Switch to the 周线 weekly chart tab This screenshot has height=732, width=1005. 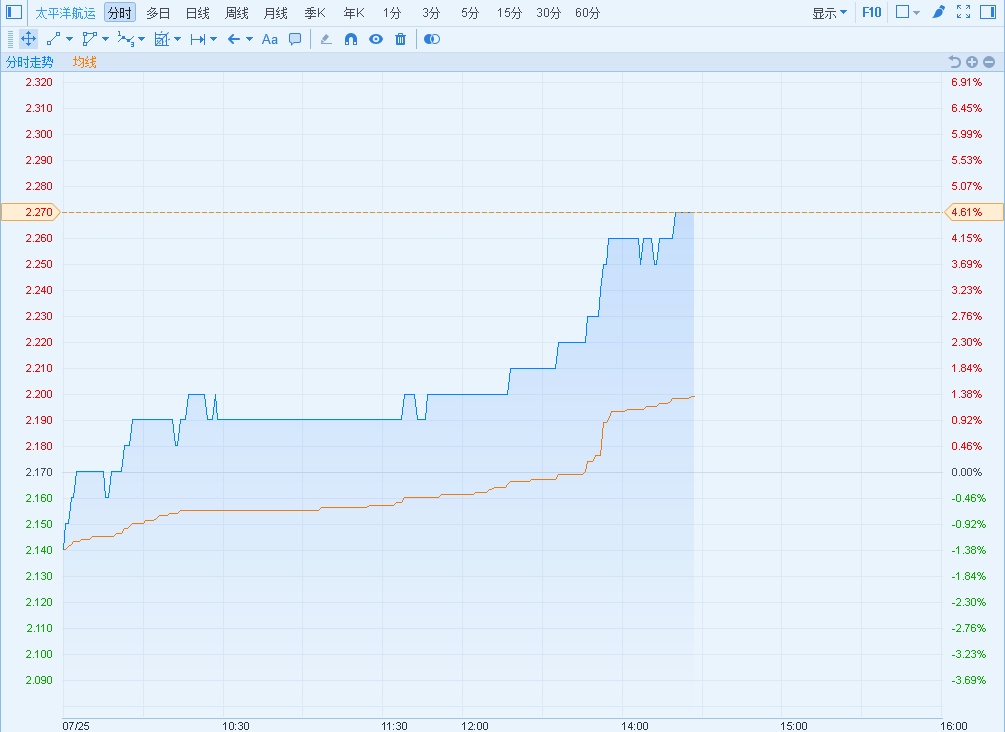(236, 13)
